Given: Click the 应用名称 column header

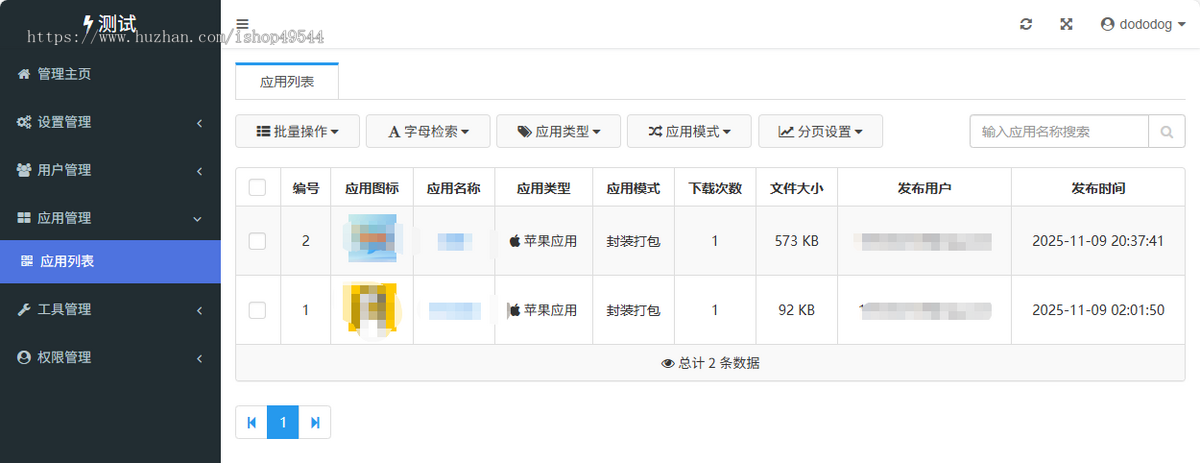Looking at the screenshot, I should click(x=454, y=188).
